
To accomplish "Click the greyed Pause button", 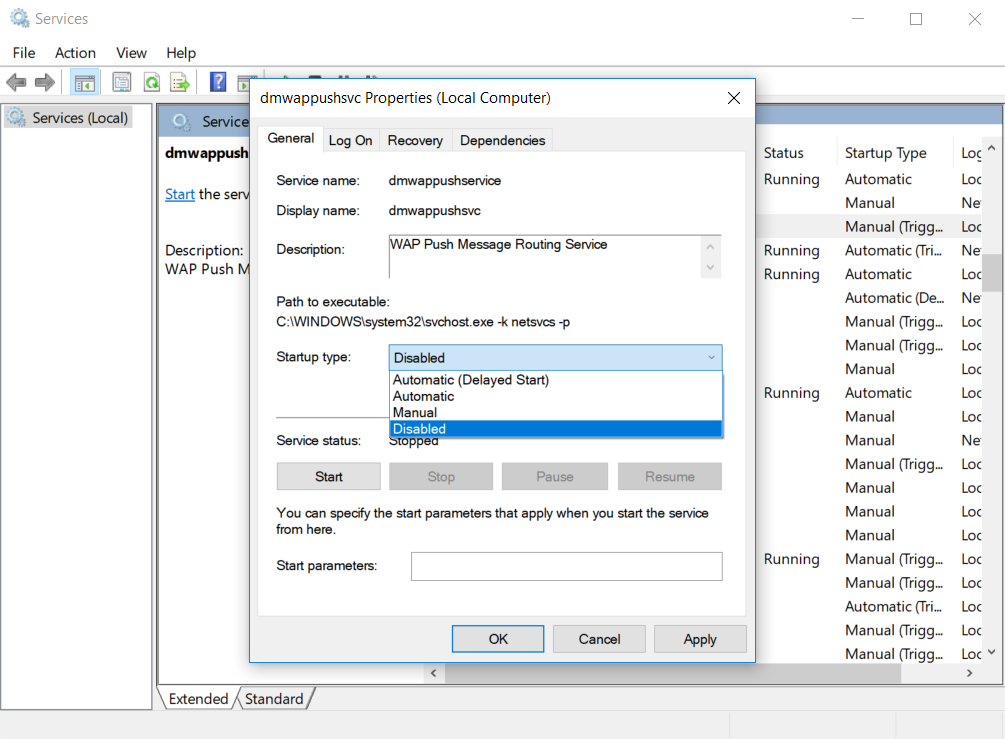I will point(554,476).
